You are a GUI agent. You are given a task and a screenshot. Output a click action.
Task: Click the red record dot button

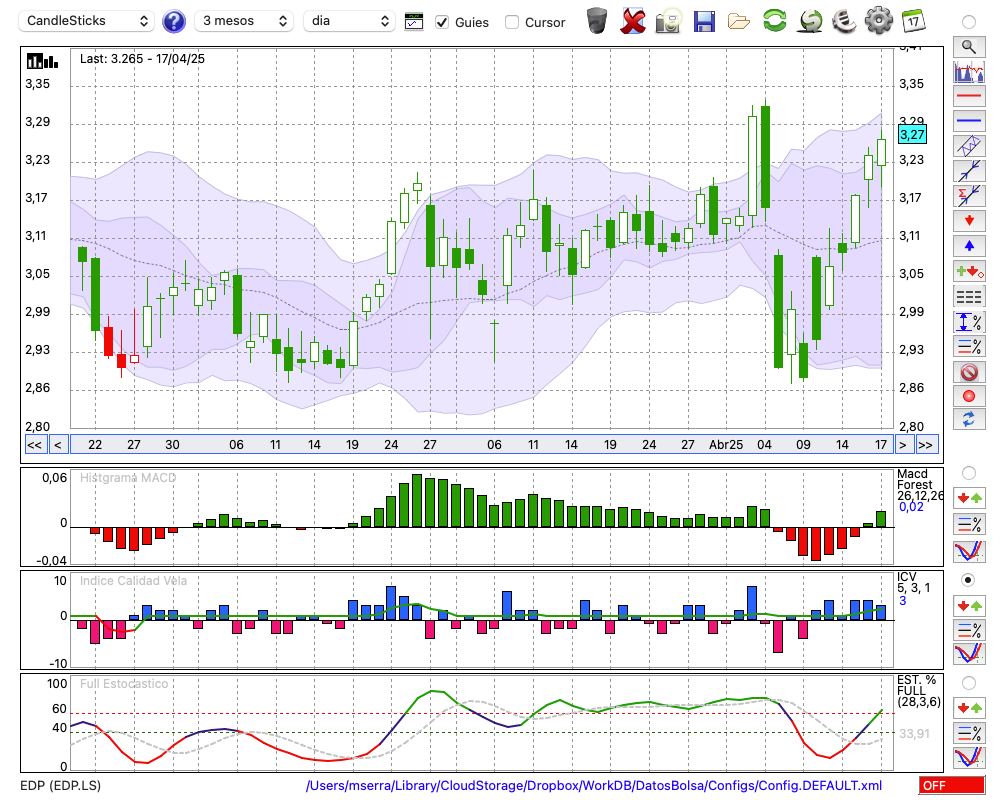click(969, 396)
